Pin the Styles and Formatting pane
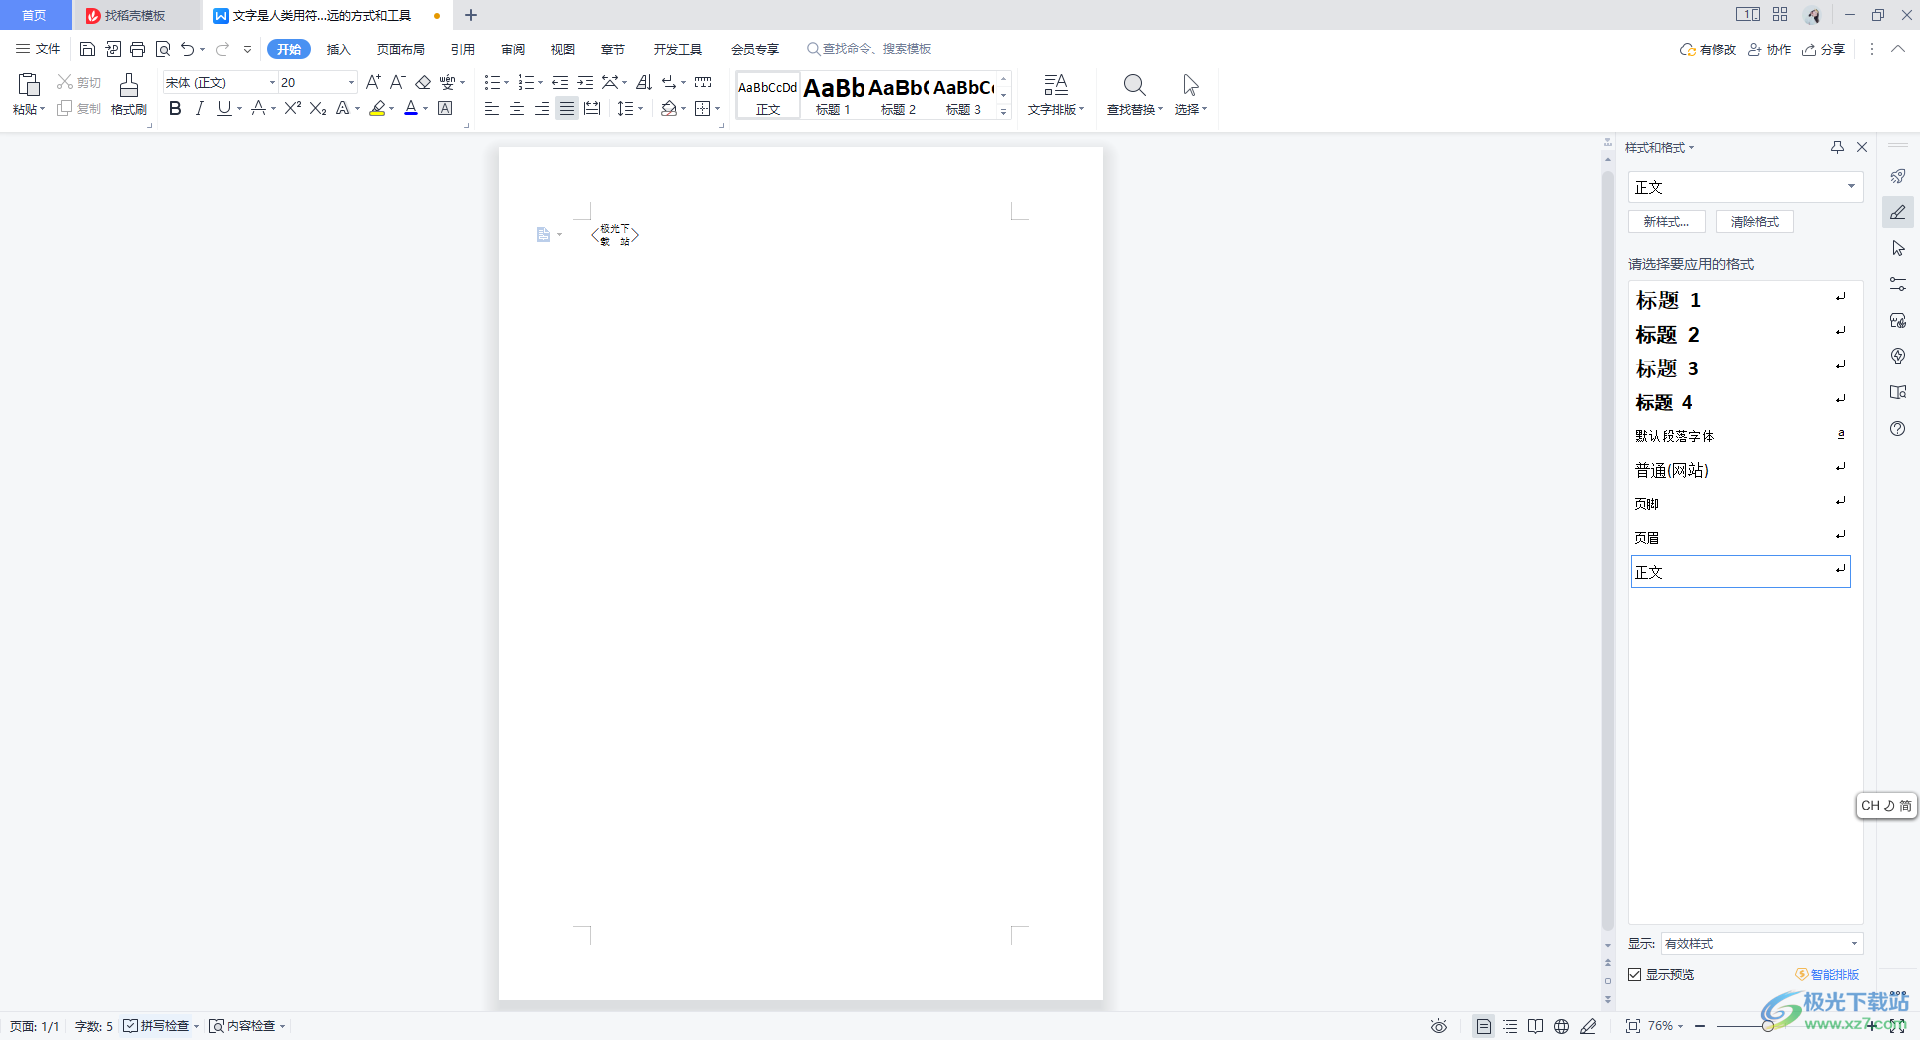 (x=1837, y=147)
